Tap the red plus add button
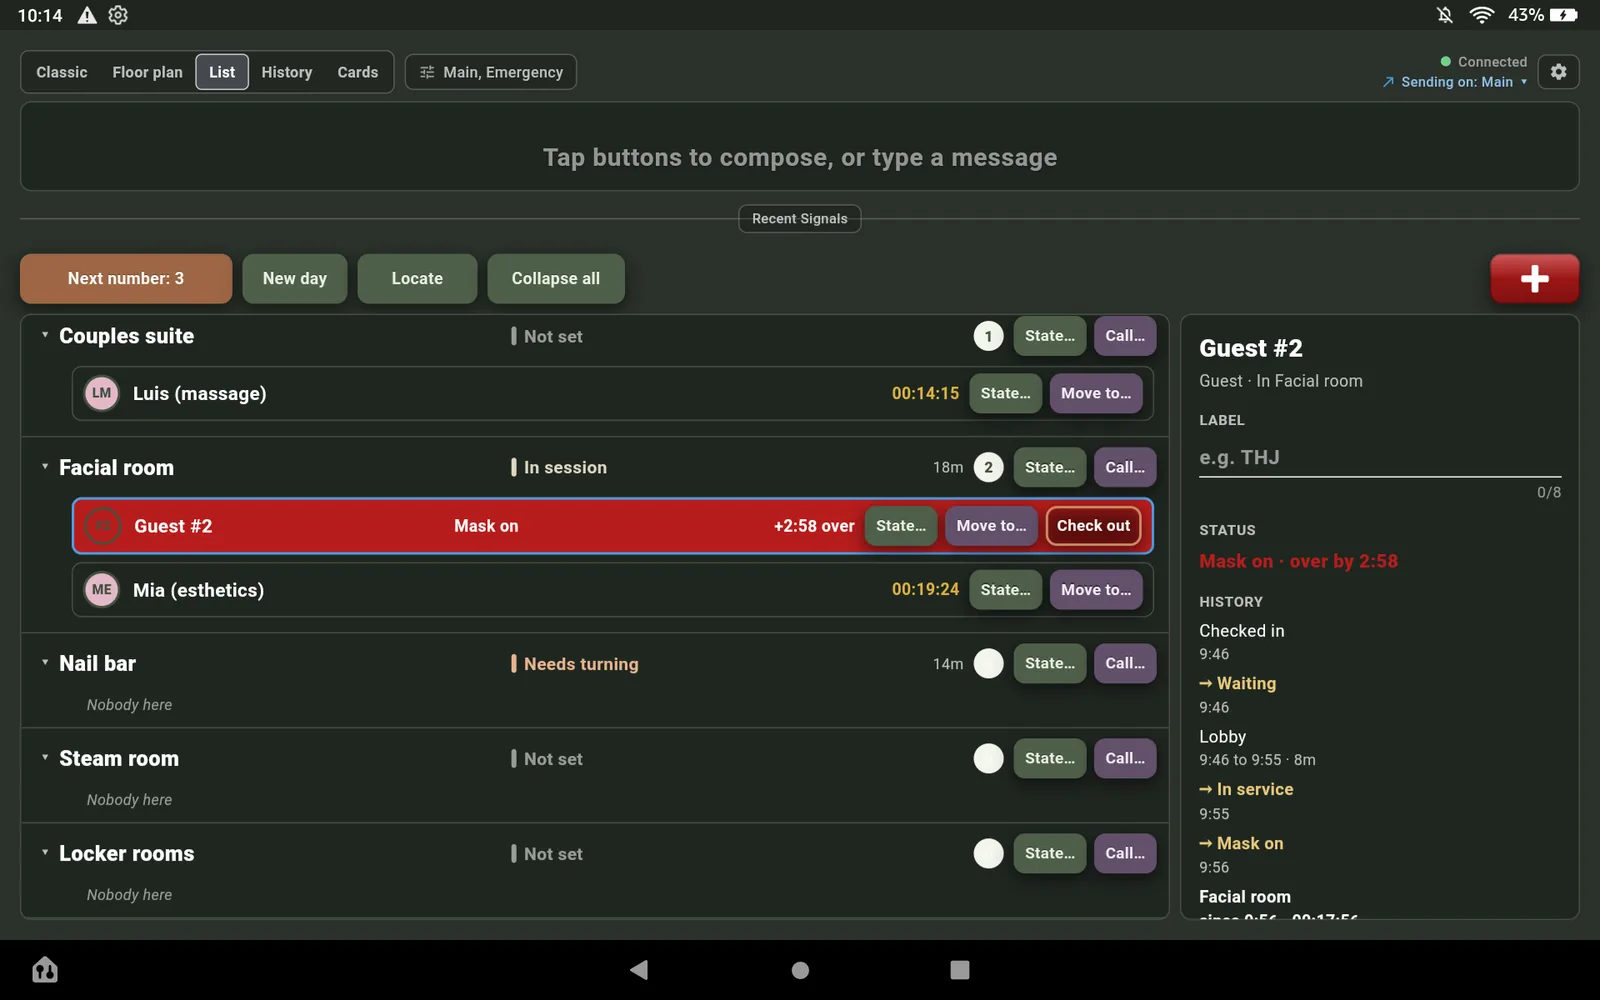The image size is (1600, 1000). tap(1534, 278)
